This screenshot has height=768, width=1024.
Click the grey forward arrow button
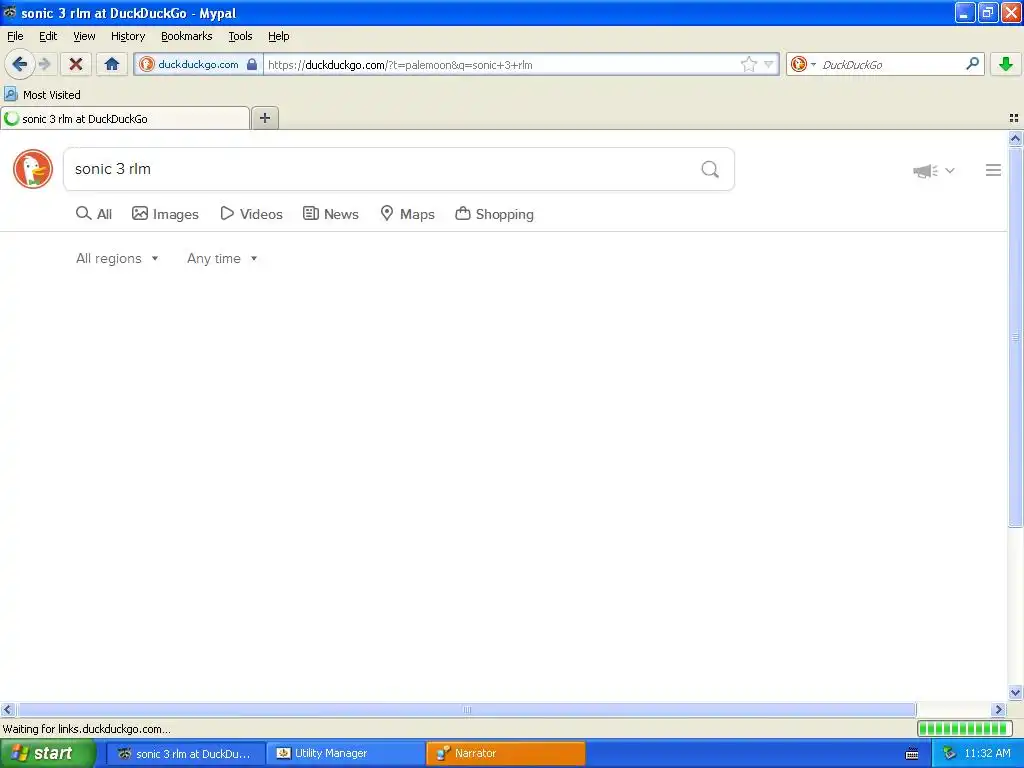click(44, 64)
